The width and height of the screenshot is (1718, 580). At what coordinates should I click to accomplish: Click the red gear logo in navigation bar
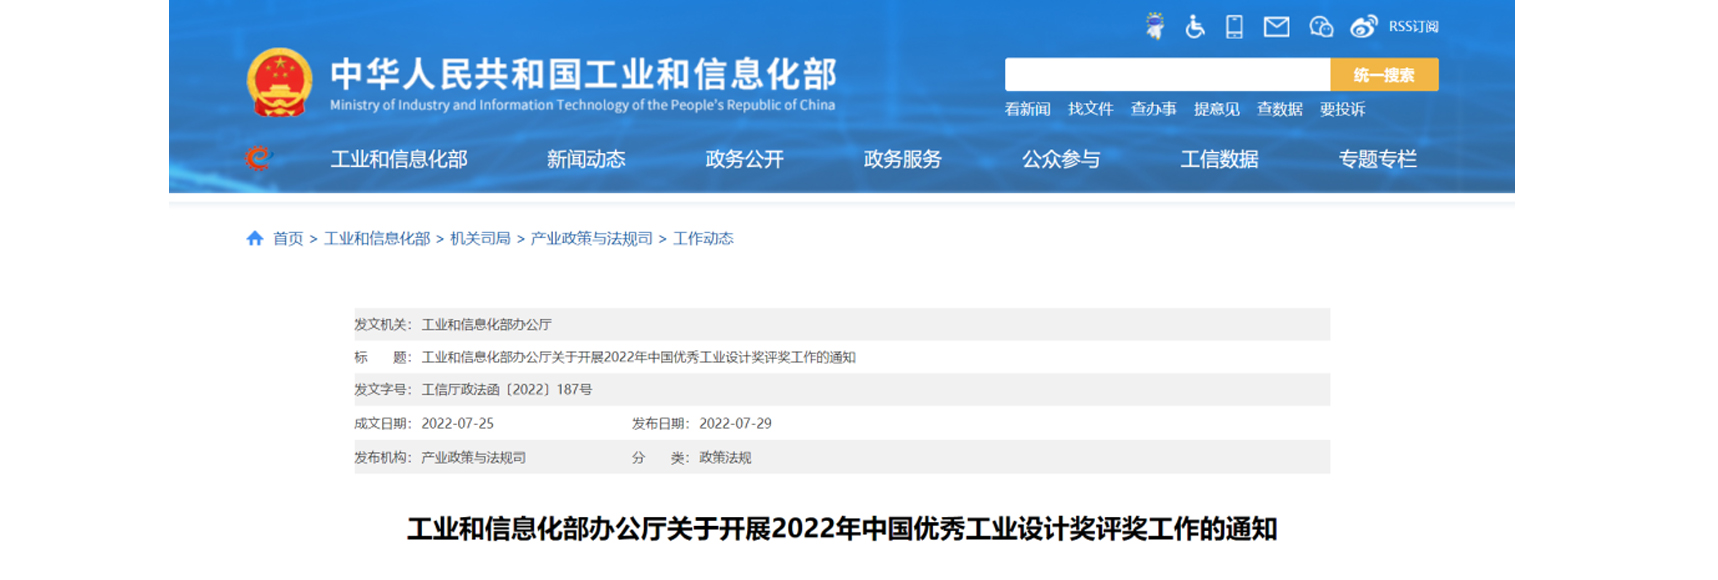click(x=258, y=158)
